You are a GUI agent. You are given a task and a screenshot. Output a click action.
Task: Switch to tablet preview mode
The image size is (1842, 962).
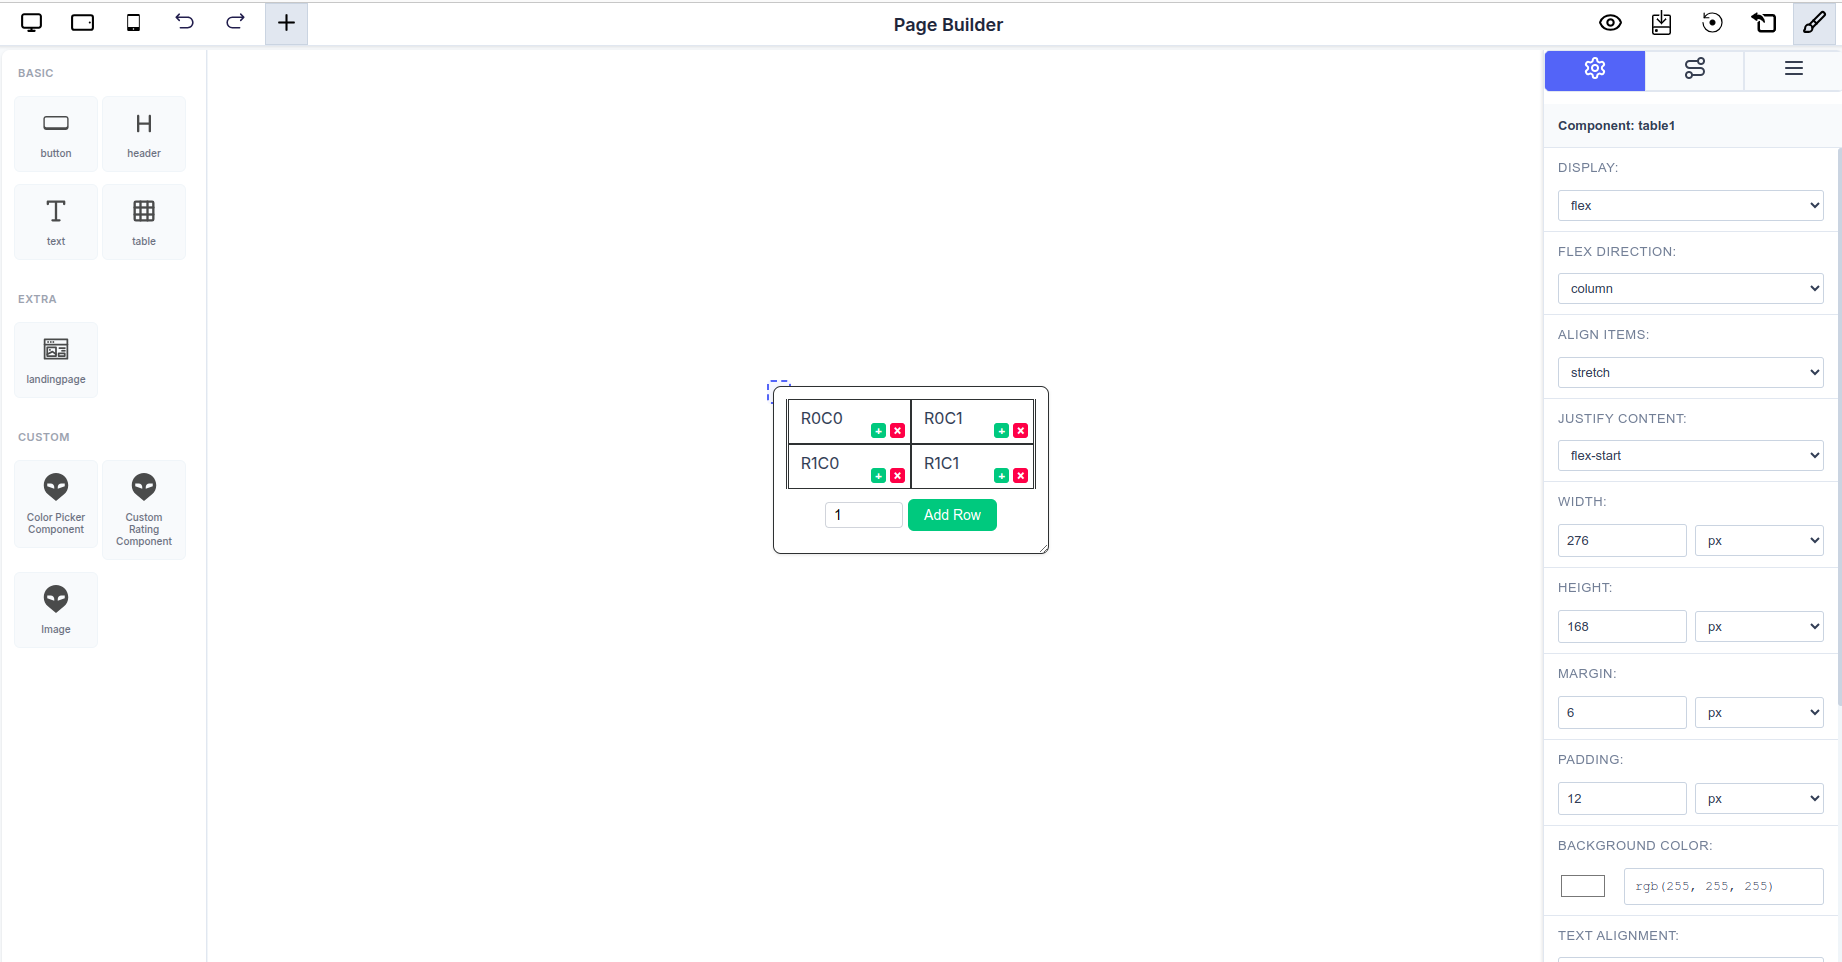pos(81,22)
